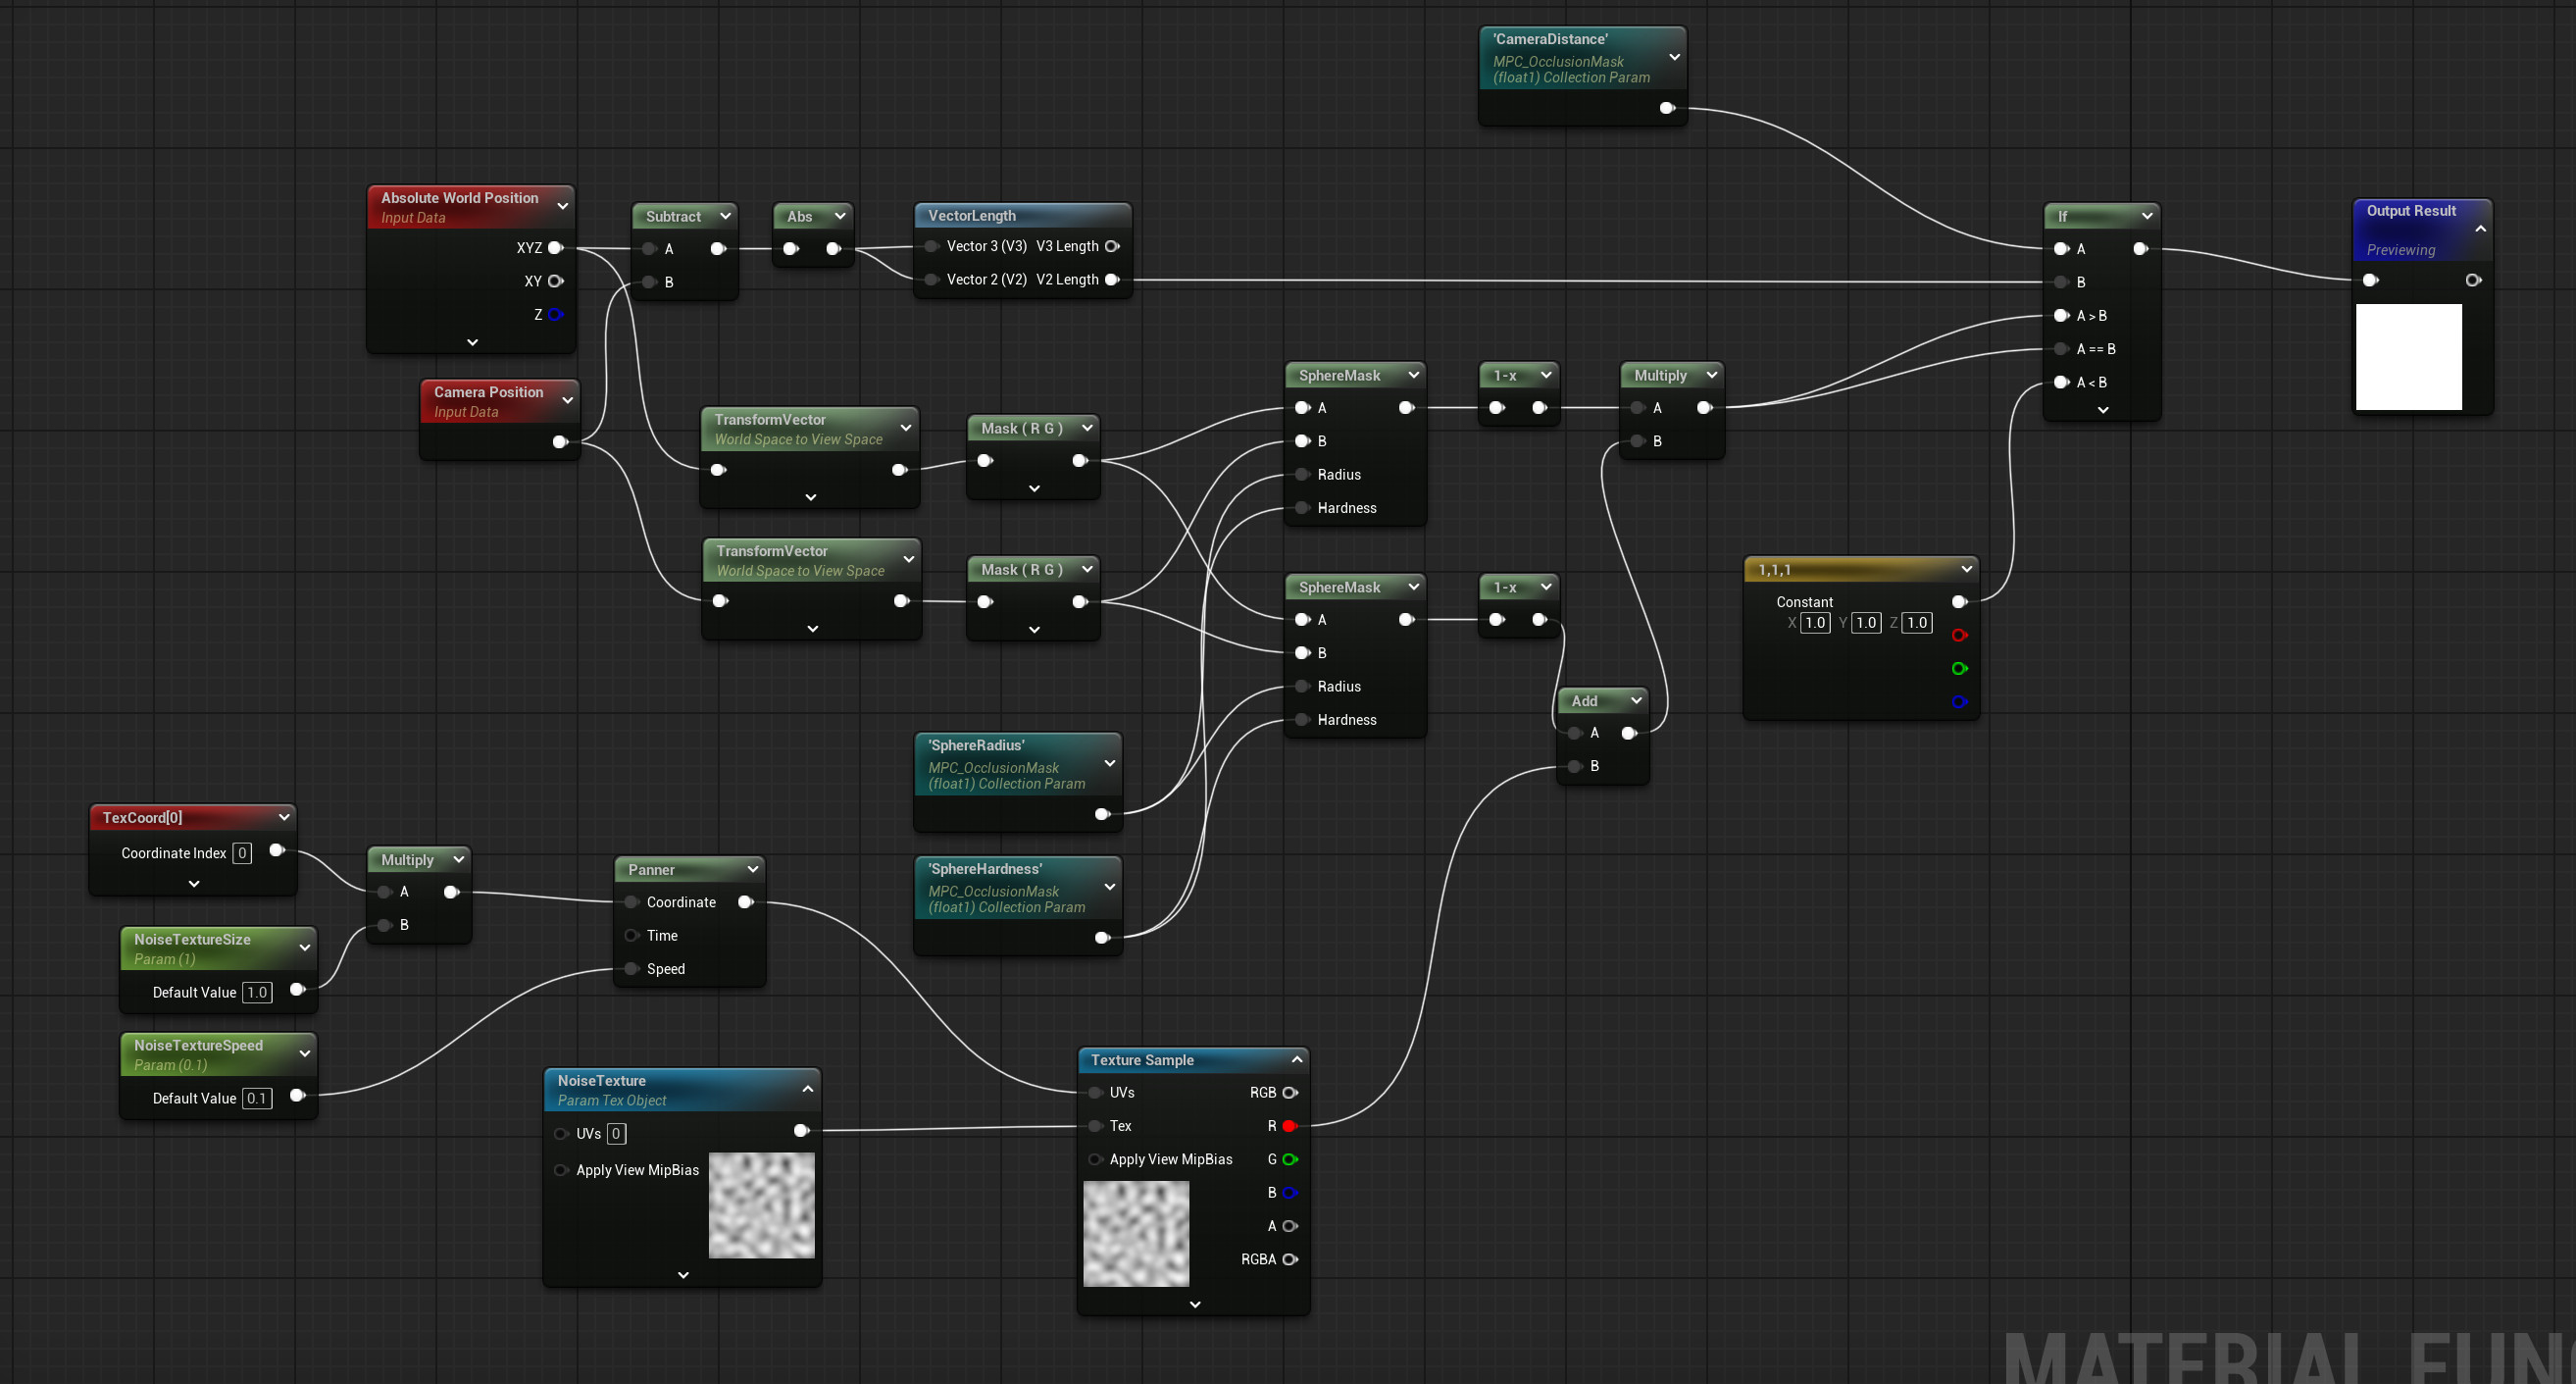Click the If node A > B input pin
The height and width of the screenshot is (1384, 2576).
(x=2061, y=315)
